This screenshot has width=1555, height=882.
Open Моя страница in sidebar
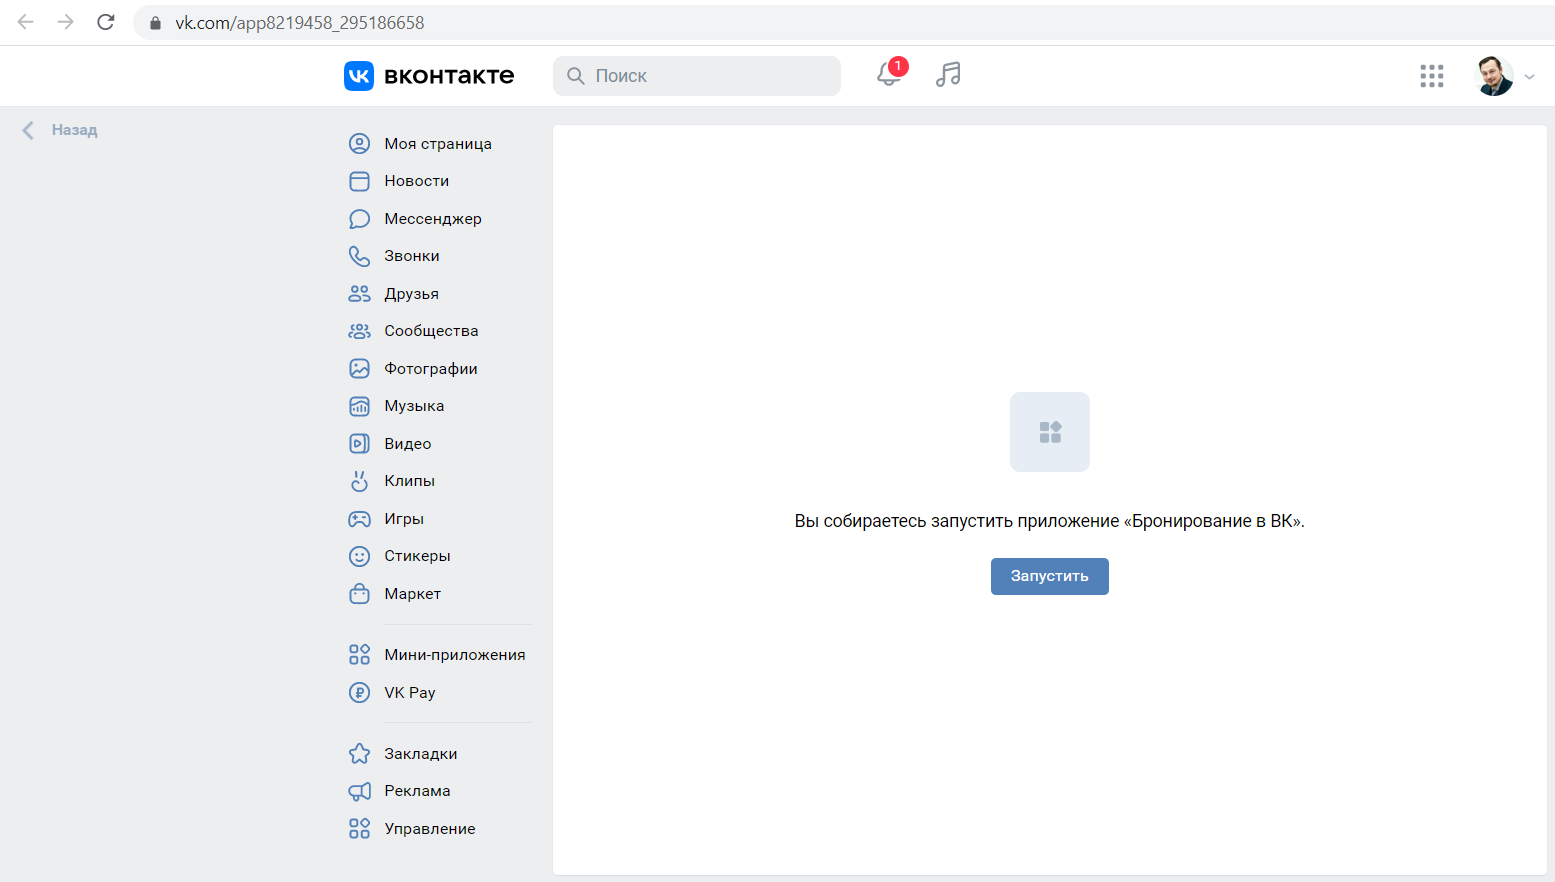pos(438,144)
